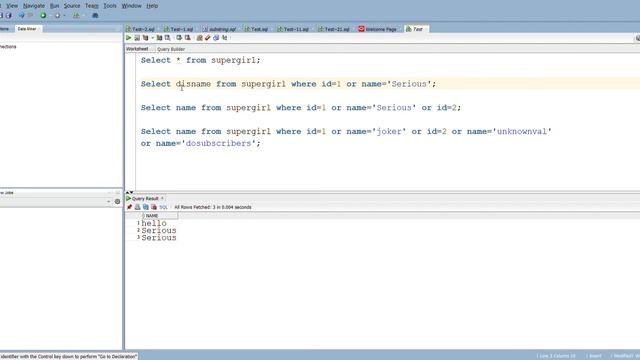640x360 pixels.
Task: Switch to the Query Builder tab
Action: coord(171,49)
